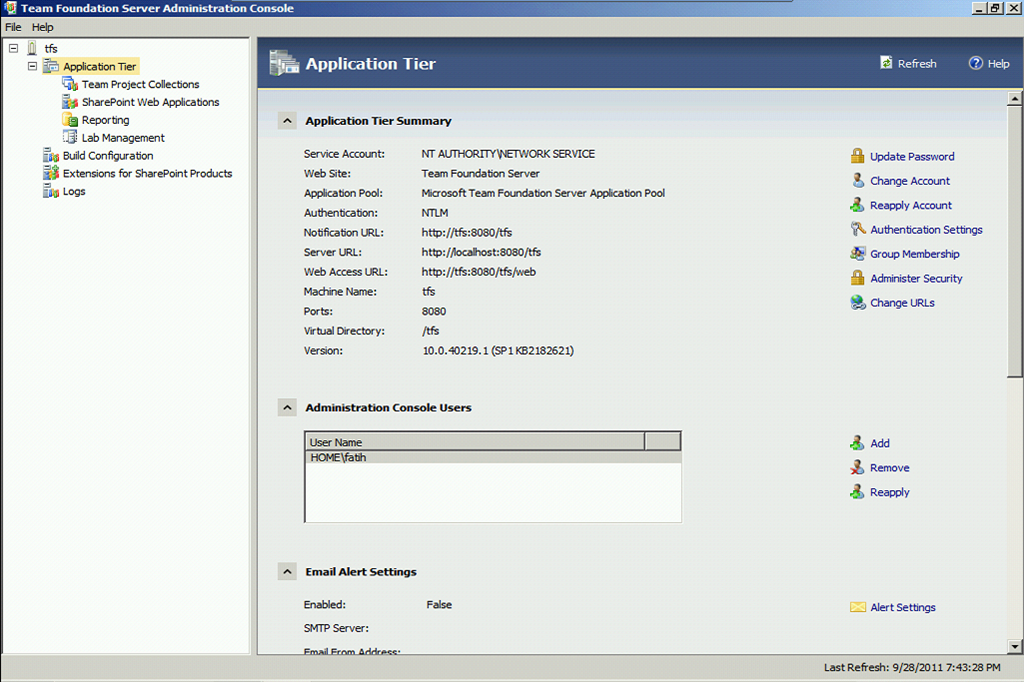This screenshot has width=1024, height=682.
Task: Open the Logs tree item
Action: pos(74,191)
